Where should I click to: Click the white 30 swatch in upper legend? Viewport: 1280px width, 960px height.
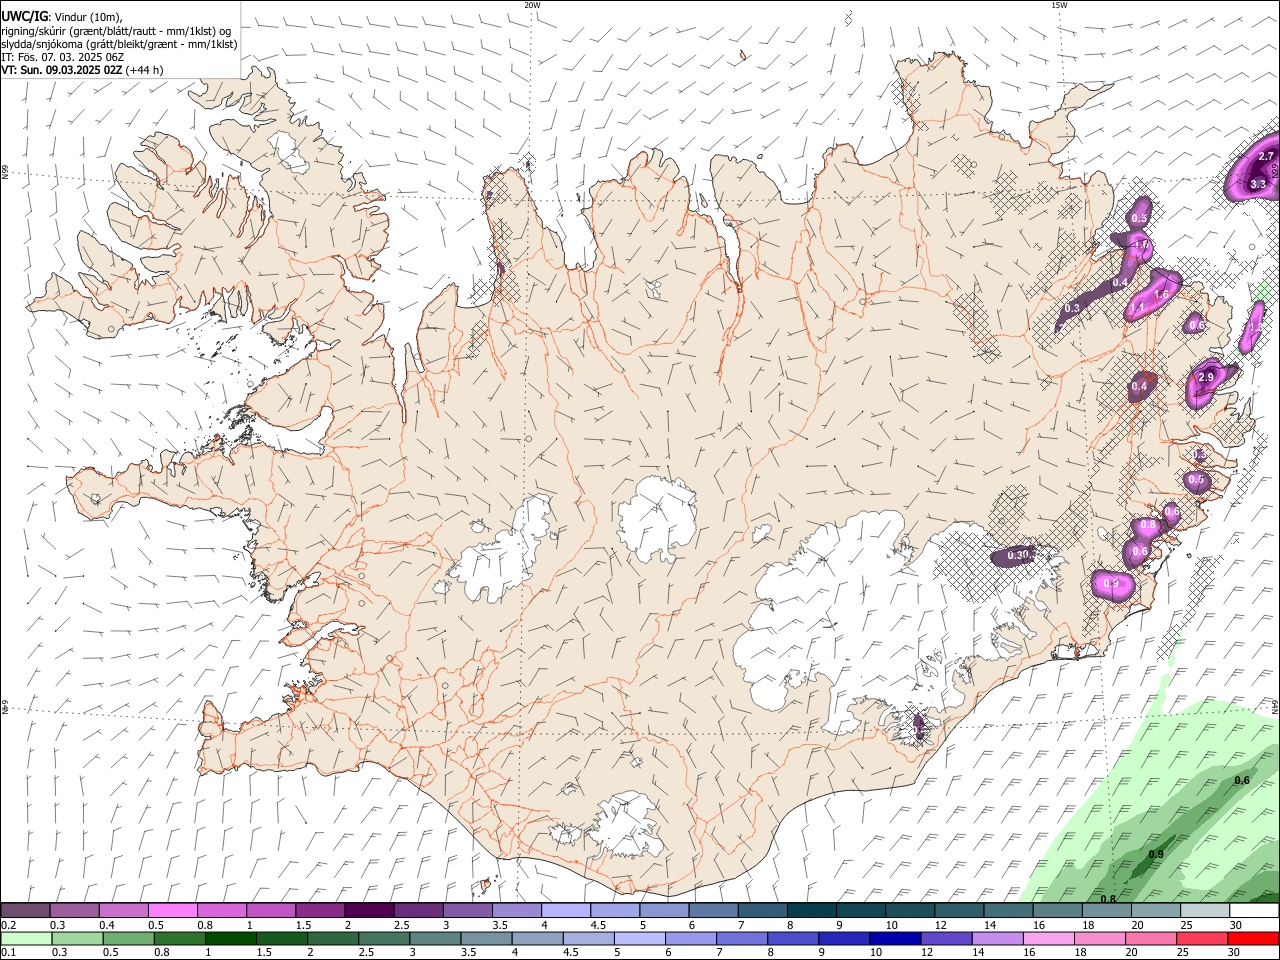(1254, 911)
